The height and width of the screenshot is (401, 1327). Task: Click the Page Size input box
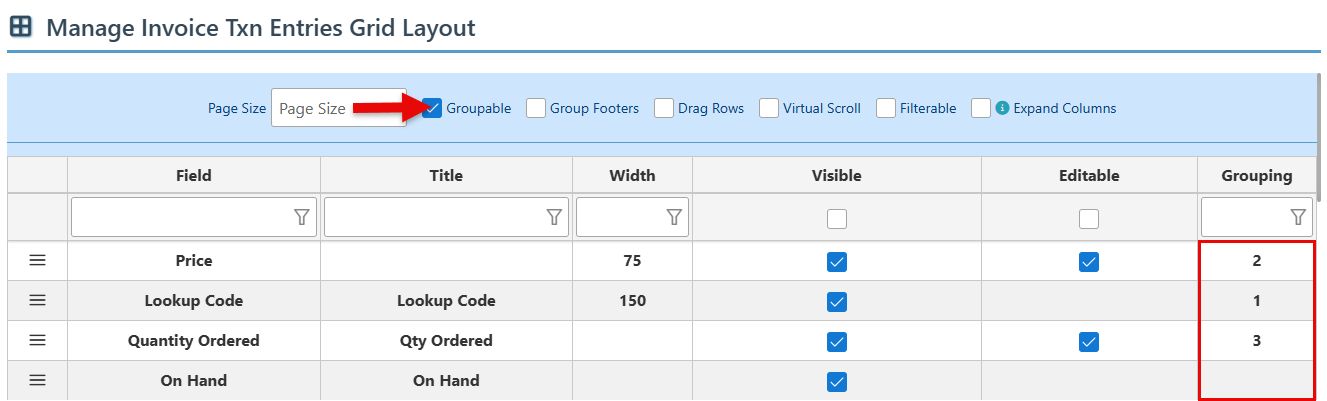(x=338, y=108)
